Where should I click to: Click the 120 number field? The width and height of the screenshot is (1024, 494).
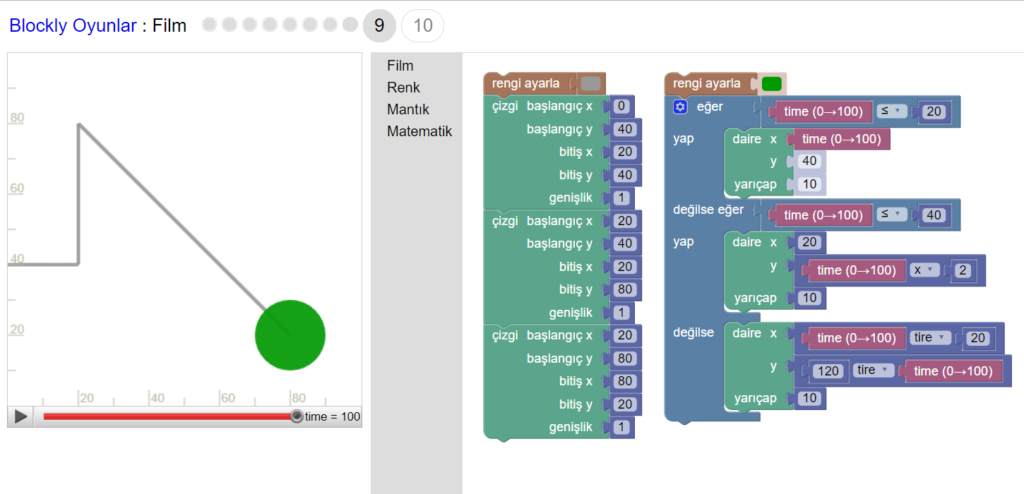(x=828, y=371)
